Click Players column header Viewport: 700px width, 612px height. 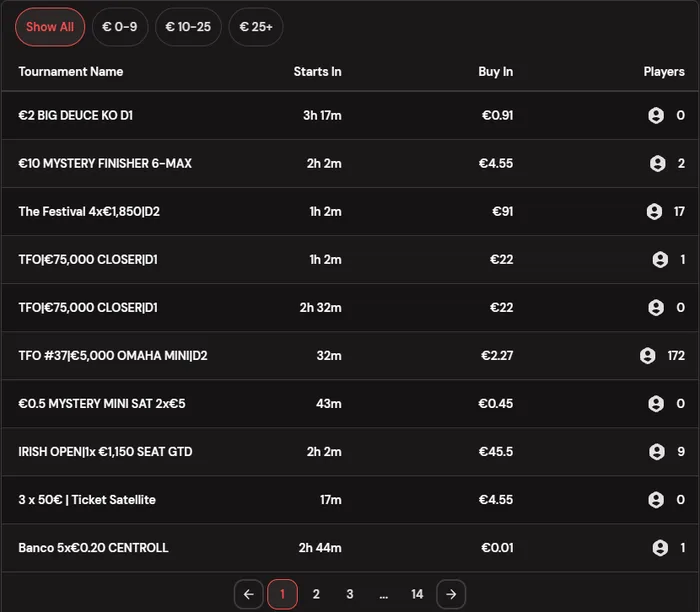coord(664,72)
